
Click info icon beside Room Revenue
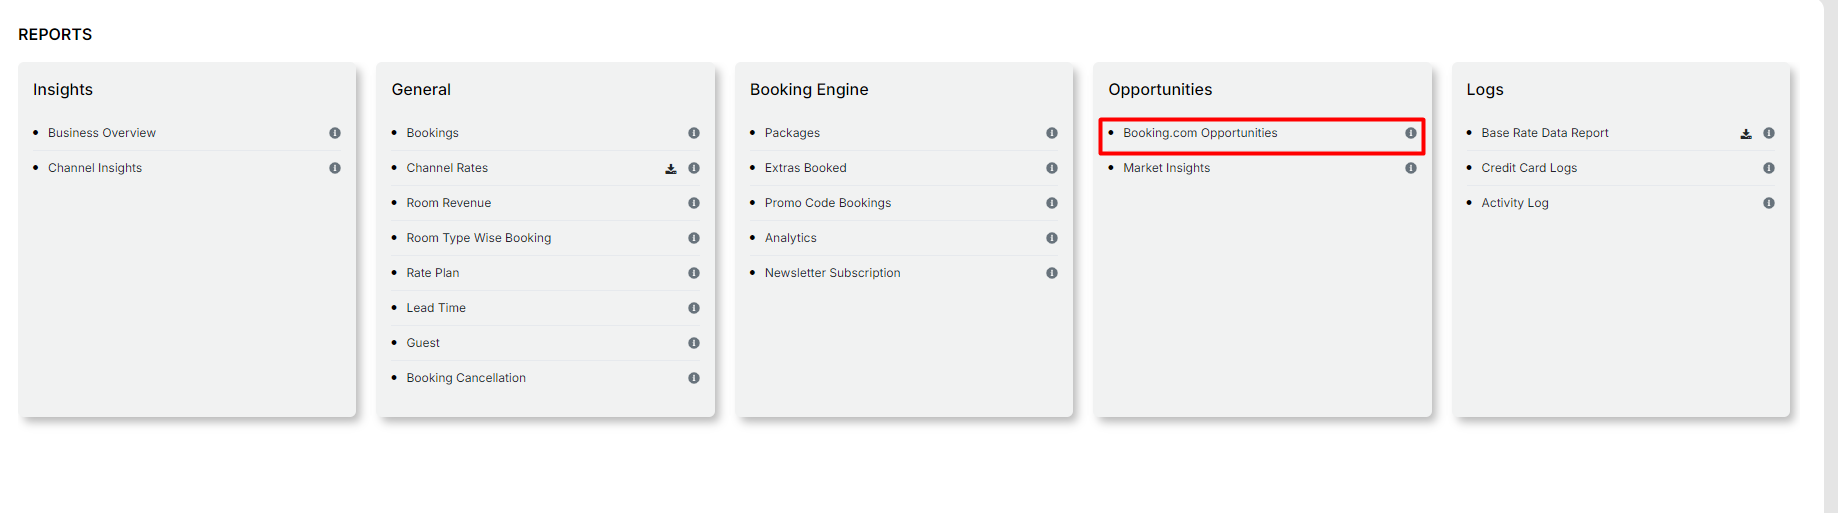(x=693, y=203)
